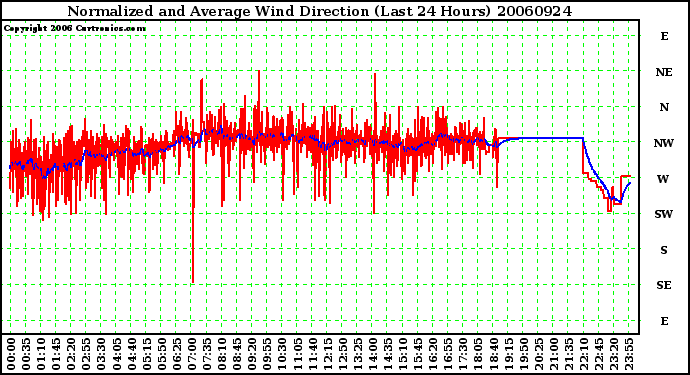Select the '02:55' time label
The image size is (690, 375).
[x=86, y=354]
